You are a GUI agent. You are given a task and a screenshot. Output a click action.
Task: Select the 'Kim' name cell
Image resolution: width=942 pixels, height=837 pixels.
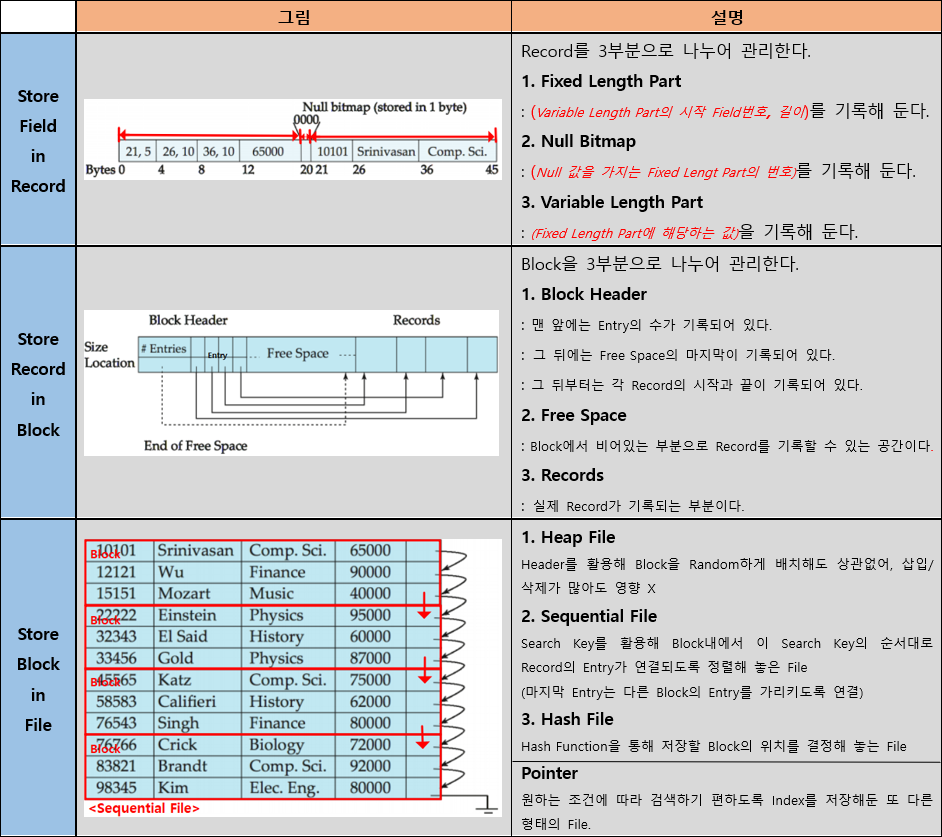click(x=198, y=788)
